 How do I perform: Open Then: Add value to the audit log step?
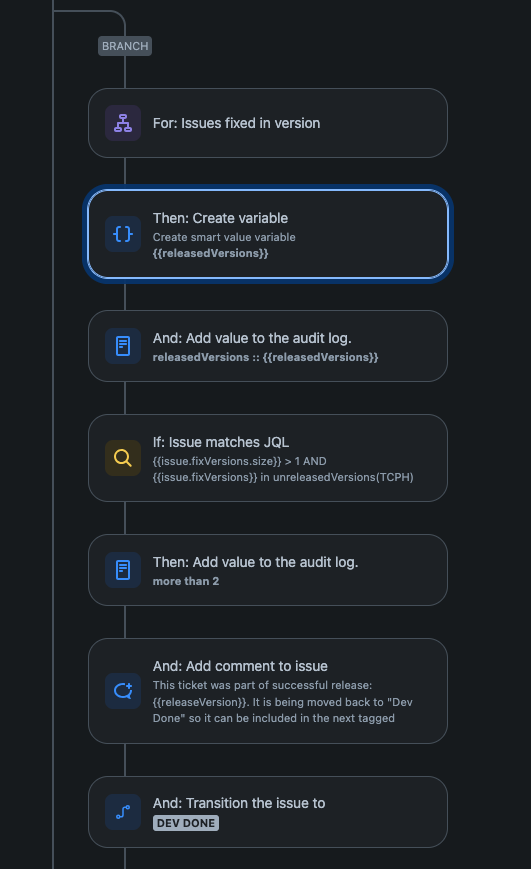point(268,570)
